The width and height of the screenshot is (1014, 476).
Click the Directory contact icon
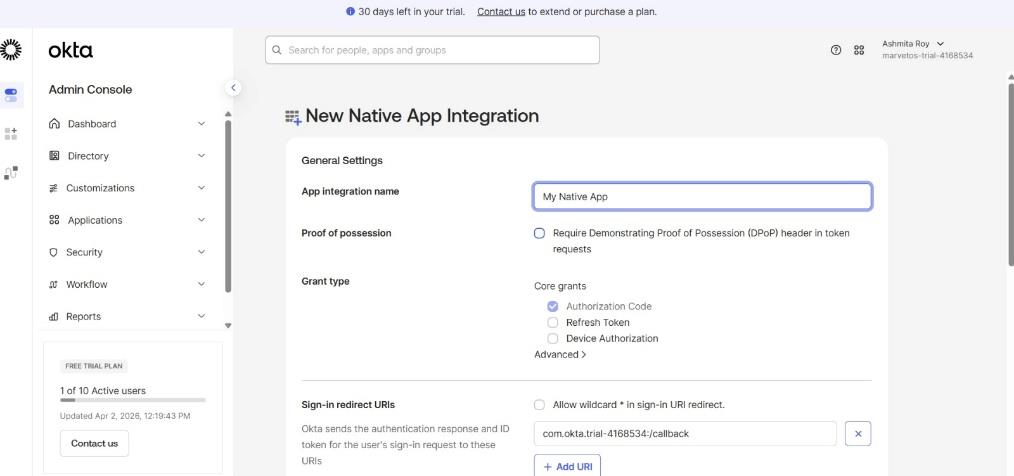tap(54, 156)
